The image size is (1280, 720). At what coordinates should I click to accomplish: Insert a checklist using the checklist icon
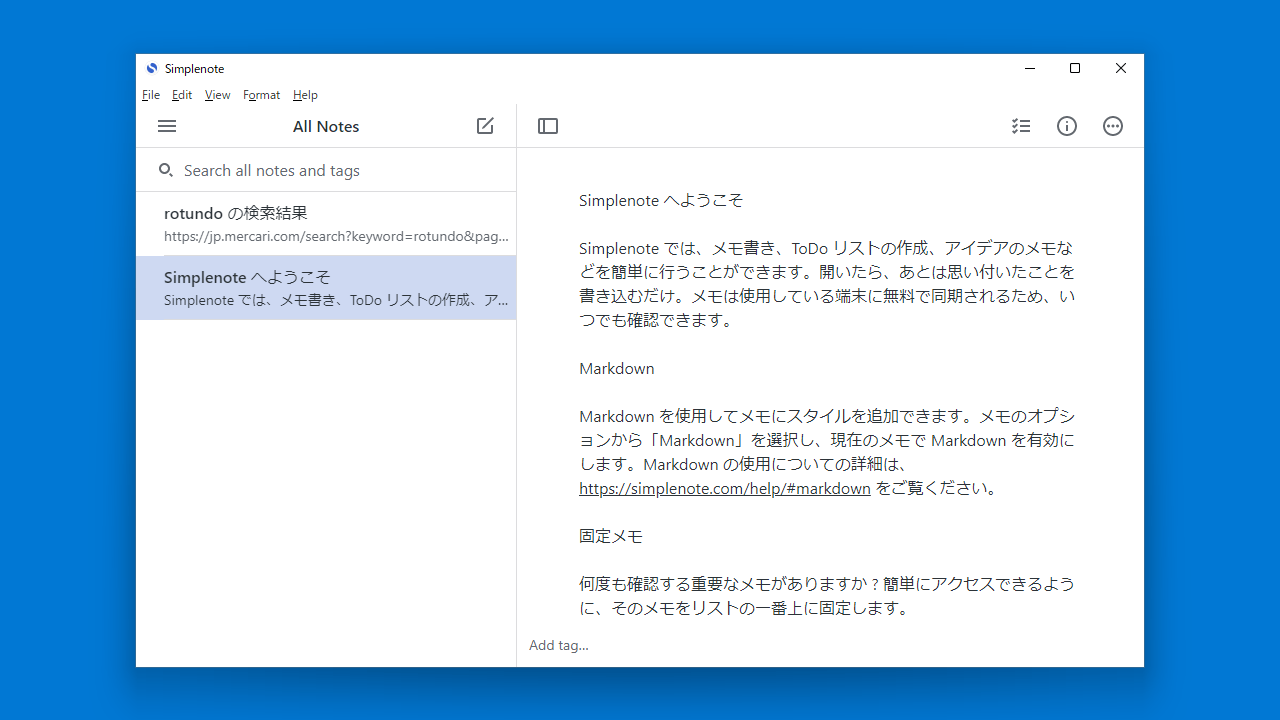click(1021, 126)
